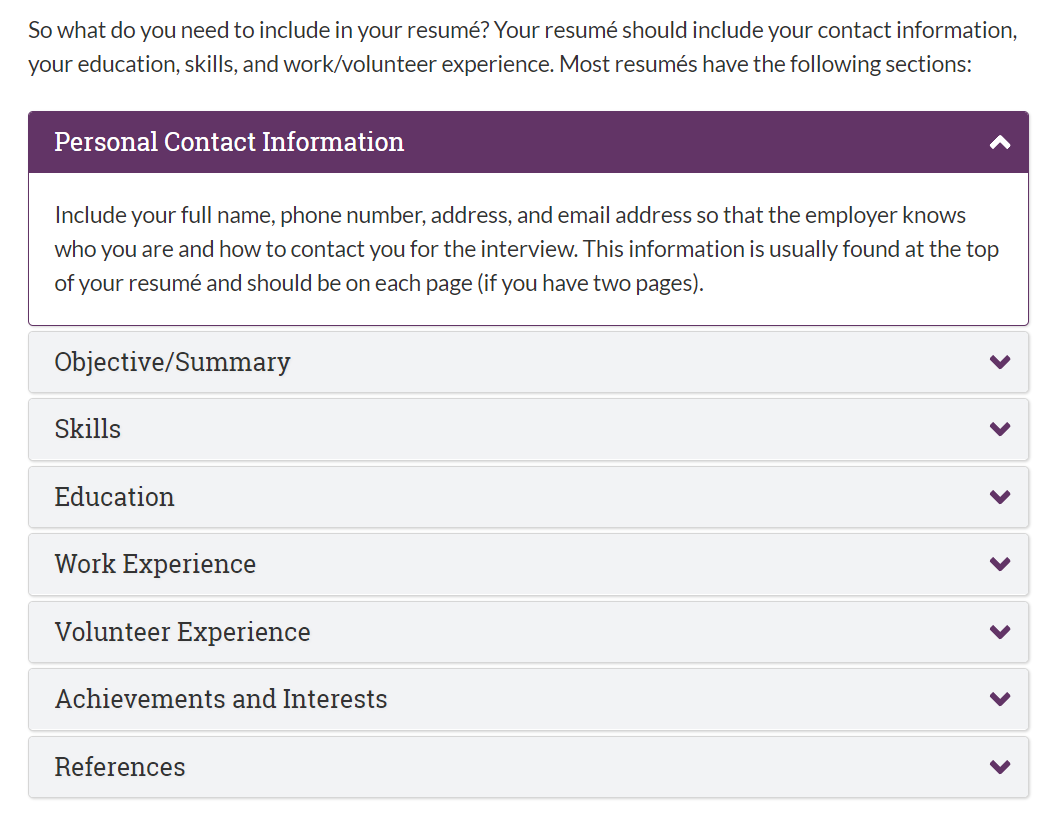Expand the References section
This screenshot has height=816, width=1064.
coord(528,766)
